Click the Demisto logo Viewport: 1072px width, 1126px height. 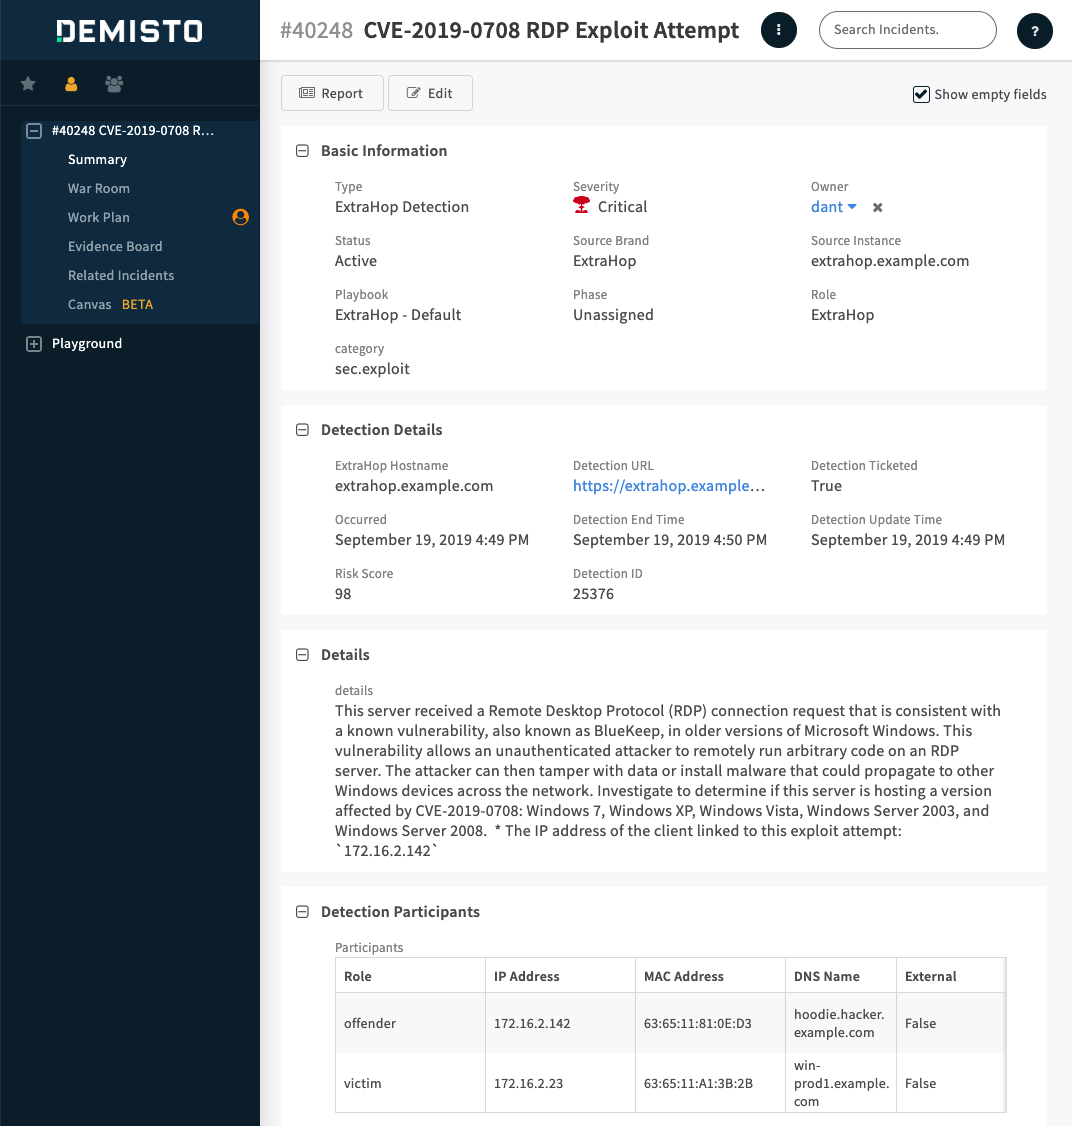coord(129,31)
